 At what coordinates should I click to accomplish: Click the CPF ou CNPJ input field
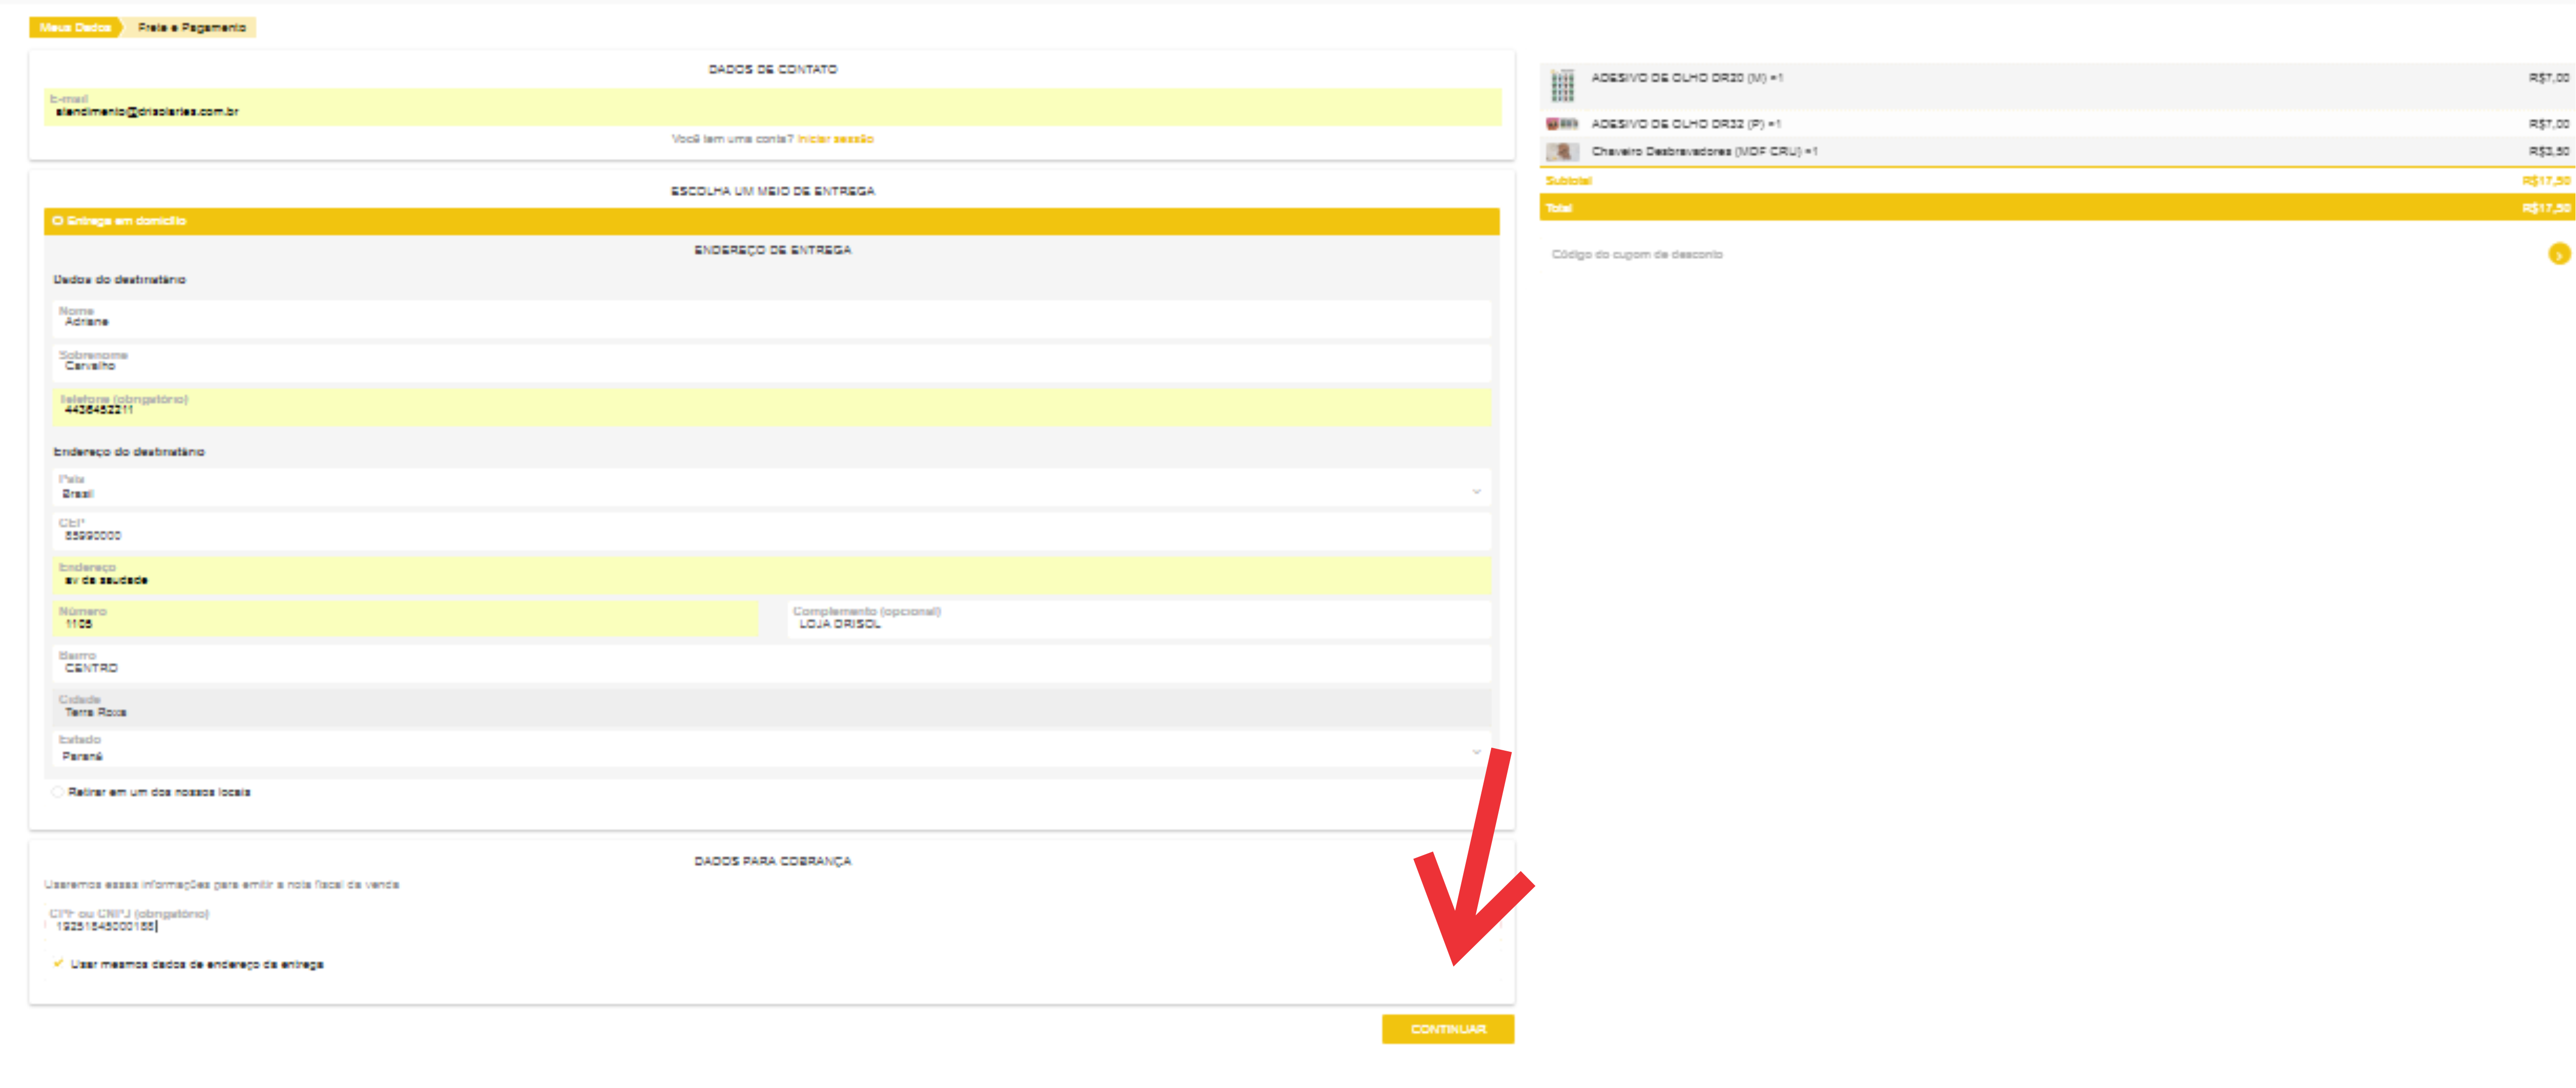[772, 921]
